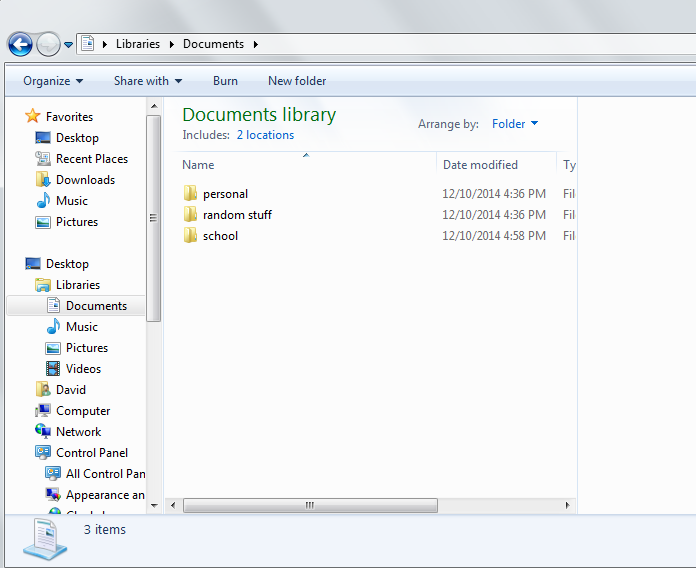Viewport: 696px width, 568px height.
Task: Click date 12/10/2014 4:58 PM cell
Action: 494,236
